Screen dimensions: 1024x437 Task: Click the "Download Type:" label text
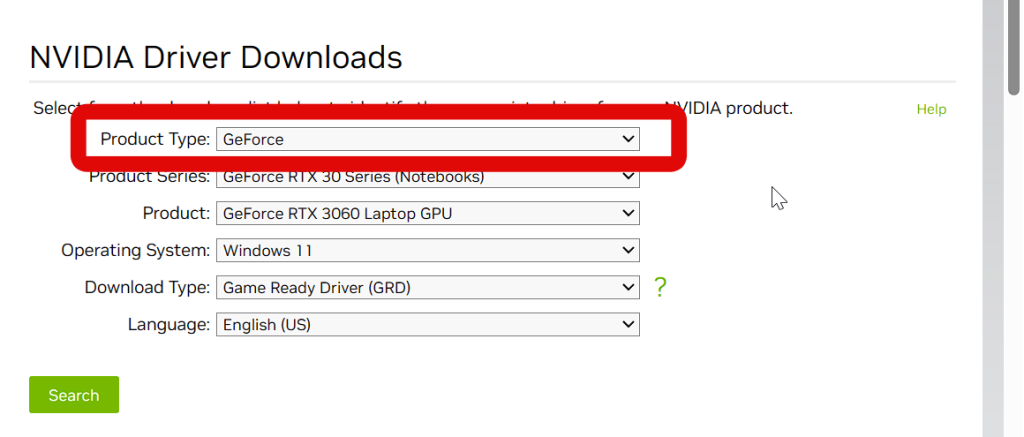(148, 288)
